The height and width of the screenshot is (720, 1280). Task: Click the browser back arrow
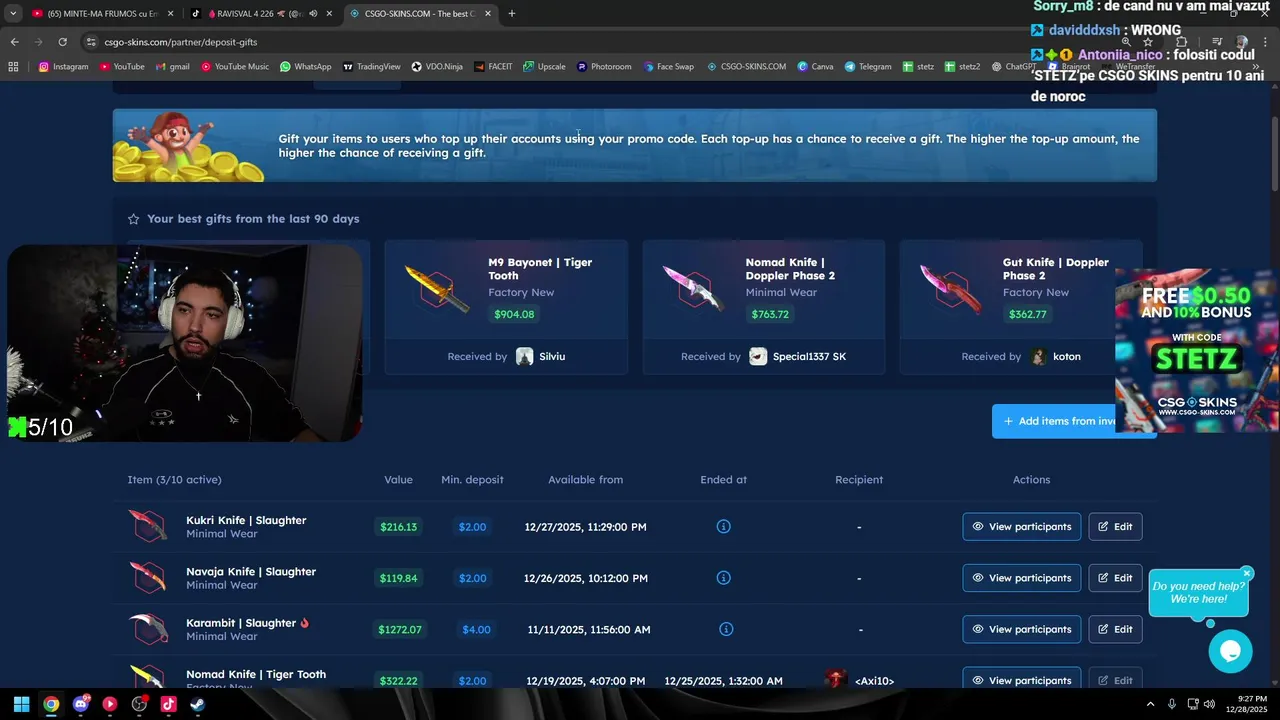coord(14,42)
